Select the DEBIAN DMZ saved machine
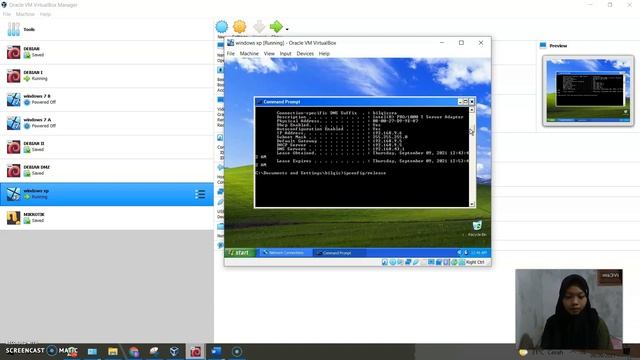Viewport: 640px width, 360px height. [x=107, y=170]
